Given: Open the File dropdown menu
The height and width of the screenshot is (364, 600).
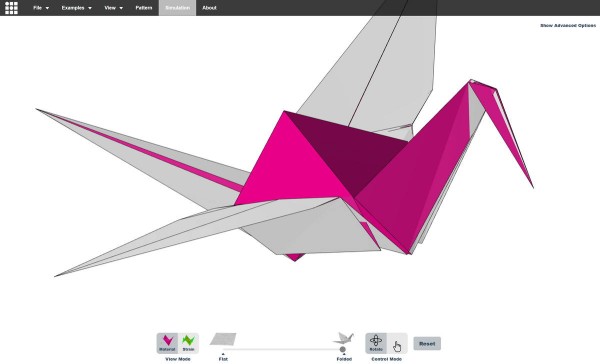Looking at the screenshot, I should coord(41,8).
